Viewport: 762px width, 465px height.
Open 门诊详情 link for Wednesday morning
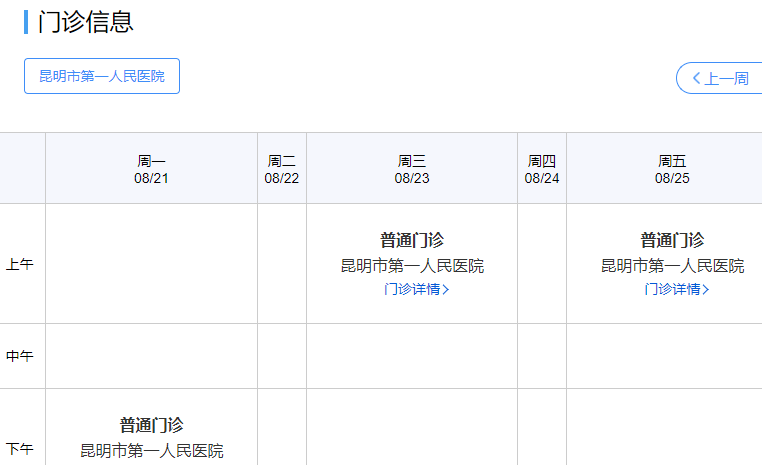411,290
